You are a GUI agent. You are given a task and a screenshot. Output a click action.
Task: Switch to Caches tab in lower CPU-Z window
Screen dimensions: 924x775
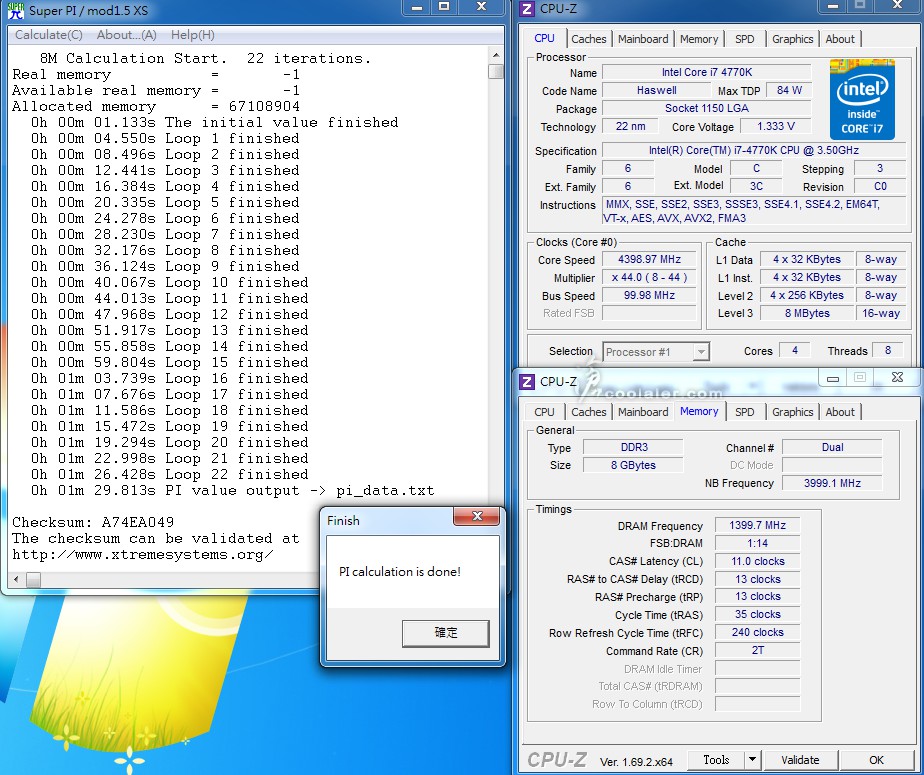(x=589, y=412)
